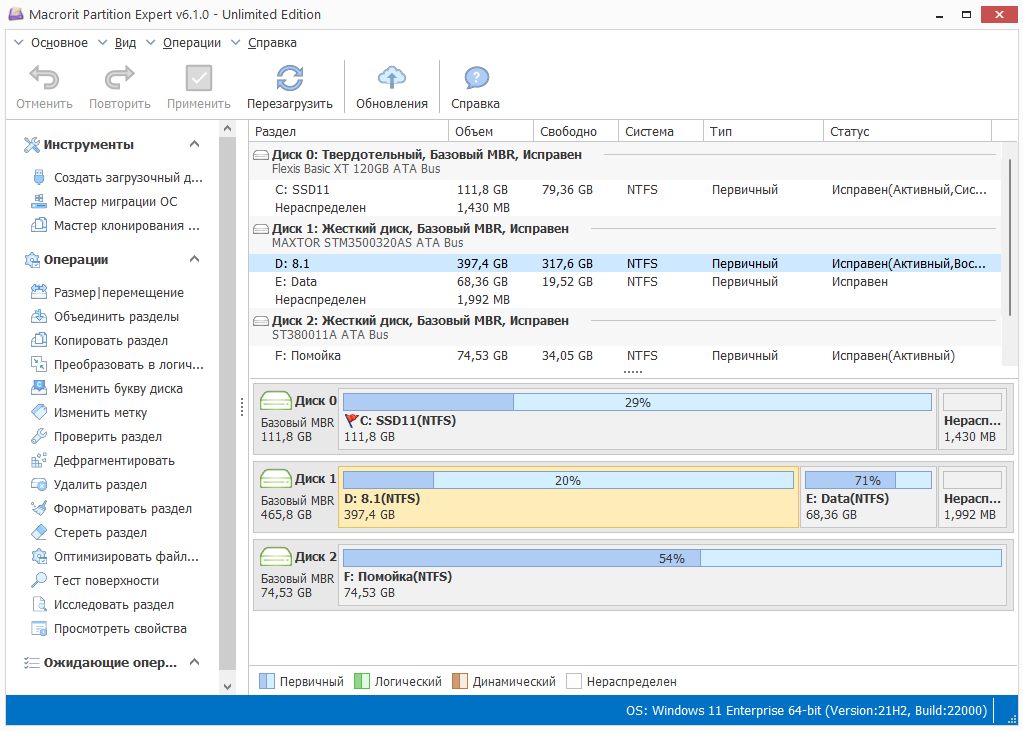Sort by the 'Тип' column header
This screenshot has width=1023, height=731.
763,131
